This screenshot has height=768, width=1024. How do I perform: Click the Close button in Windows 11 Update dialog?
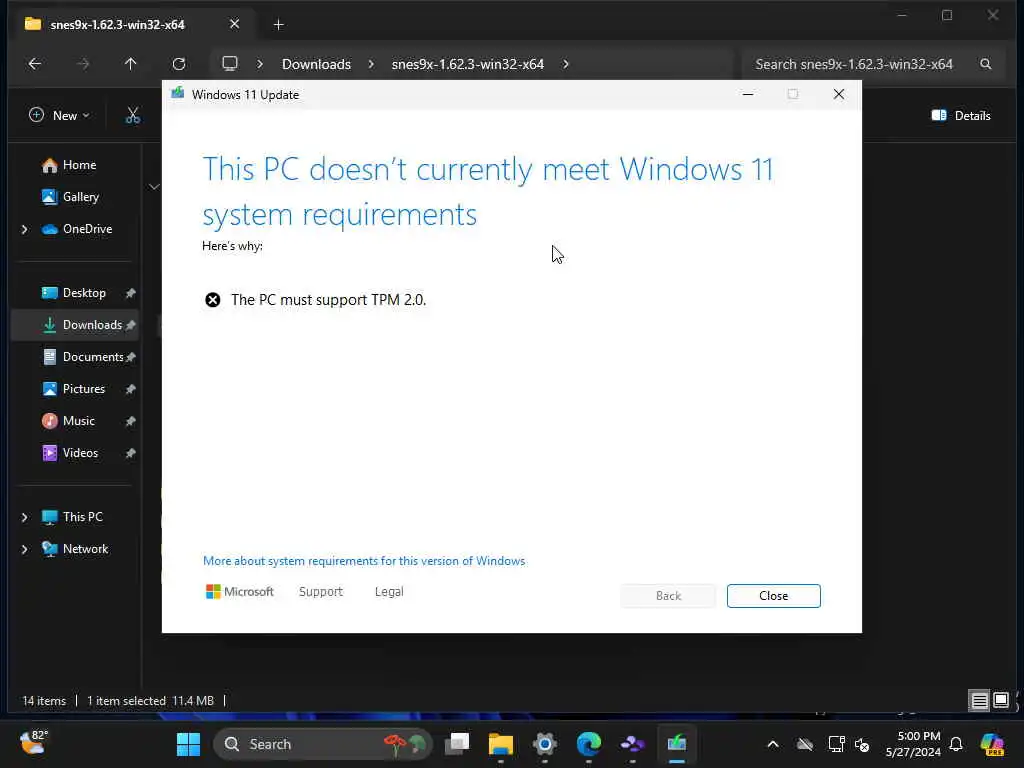773,596
